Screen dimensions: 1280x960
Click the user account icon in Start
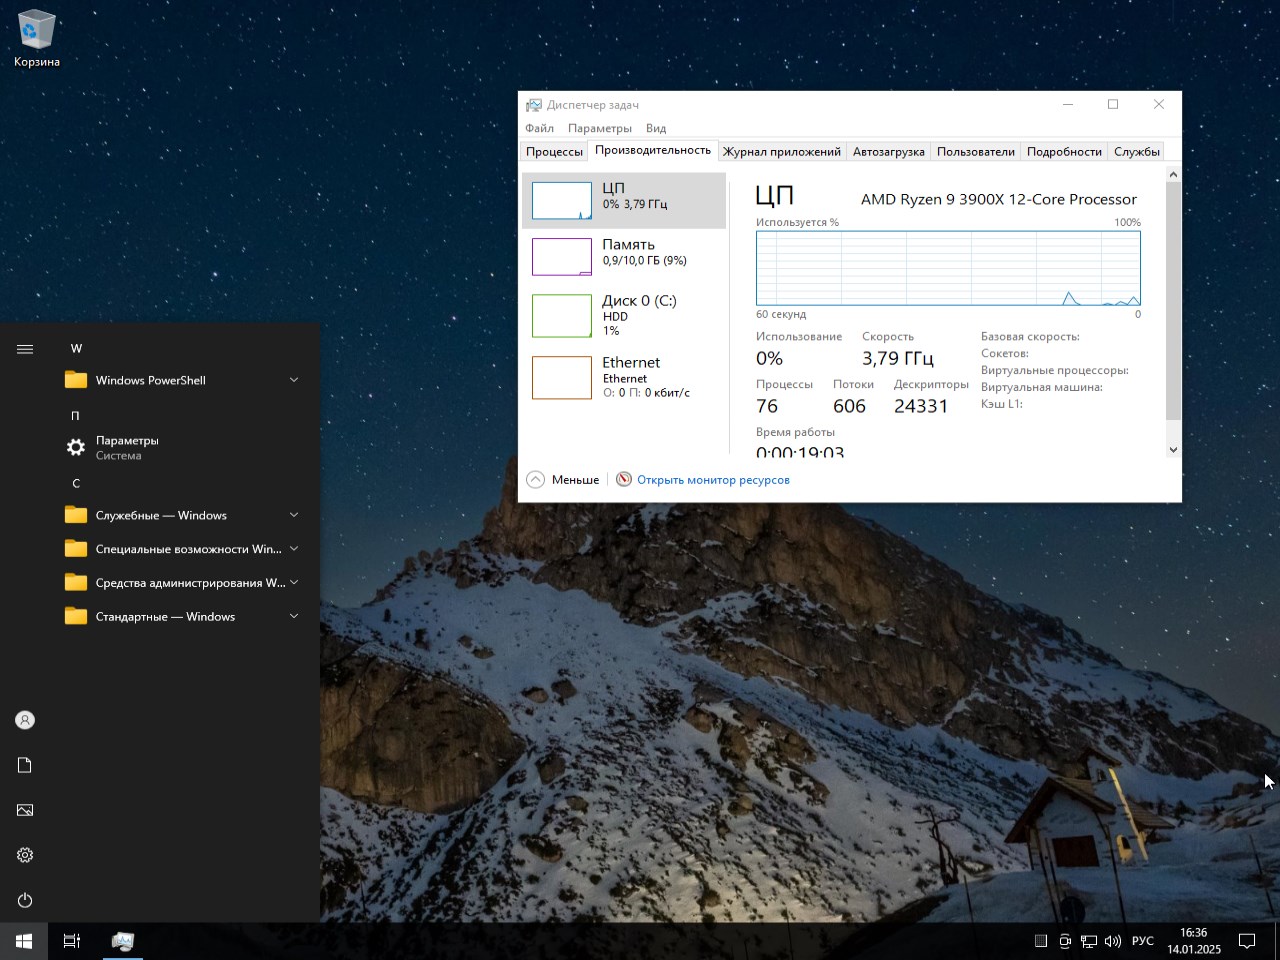point(25,720)
